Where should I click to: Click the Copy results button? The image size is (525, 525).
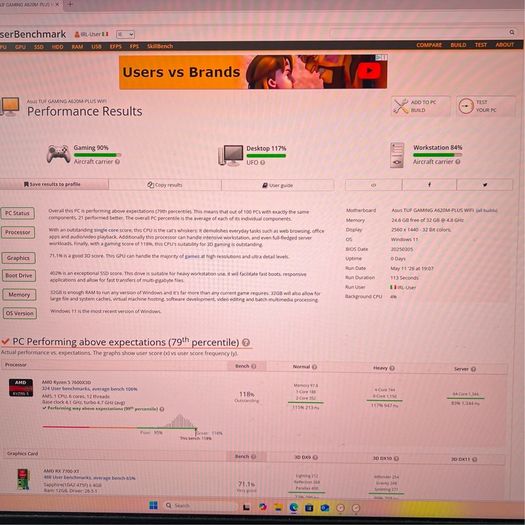point(165,185)
